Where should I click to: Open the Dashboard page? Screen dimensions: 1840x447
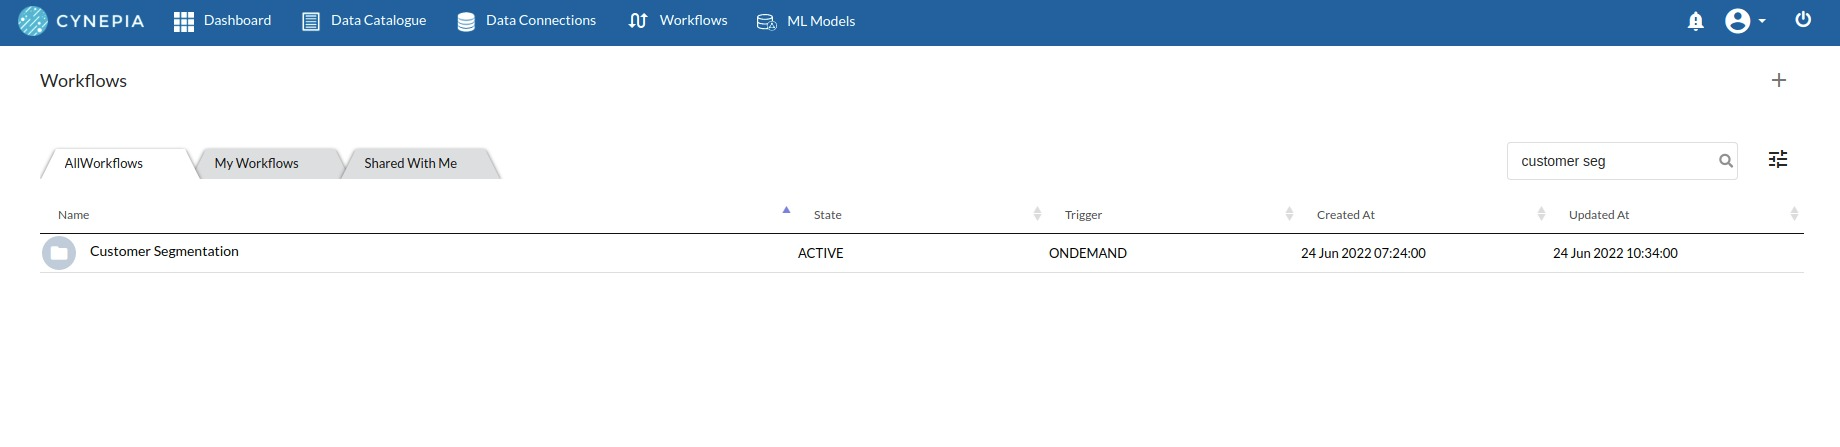(x=222, y=21)
